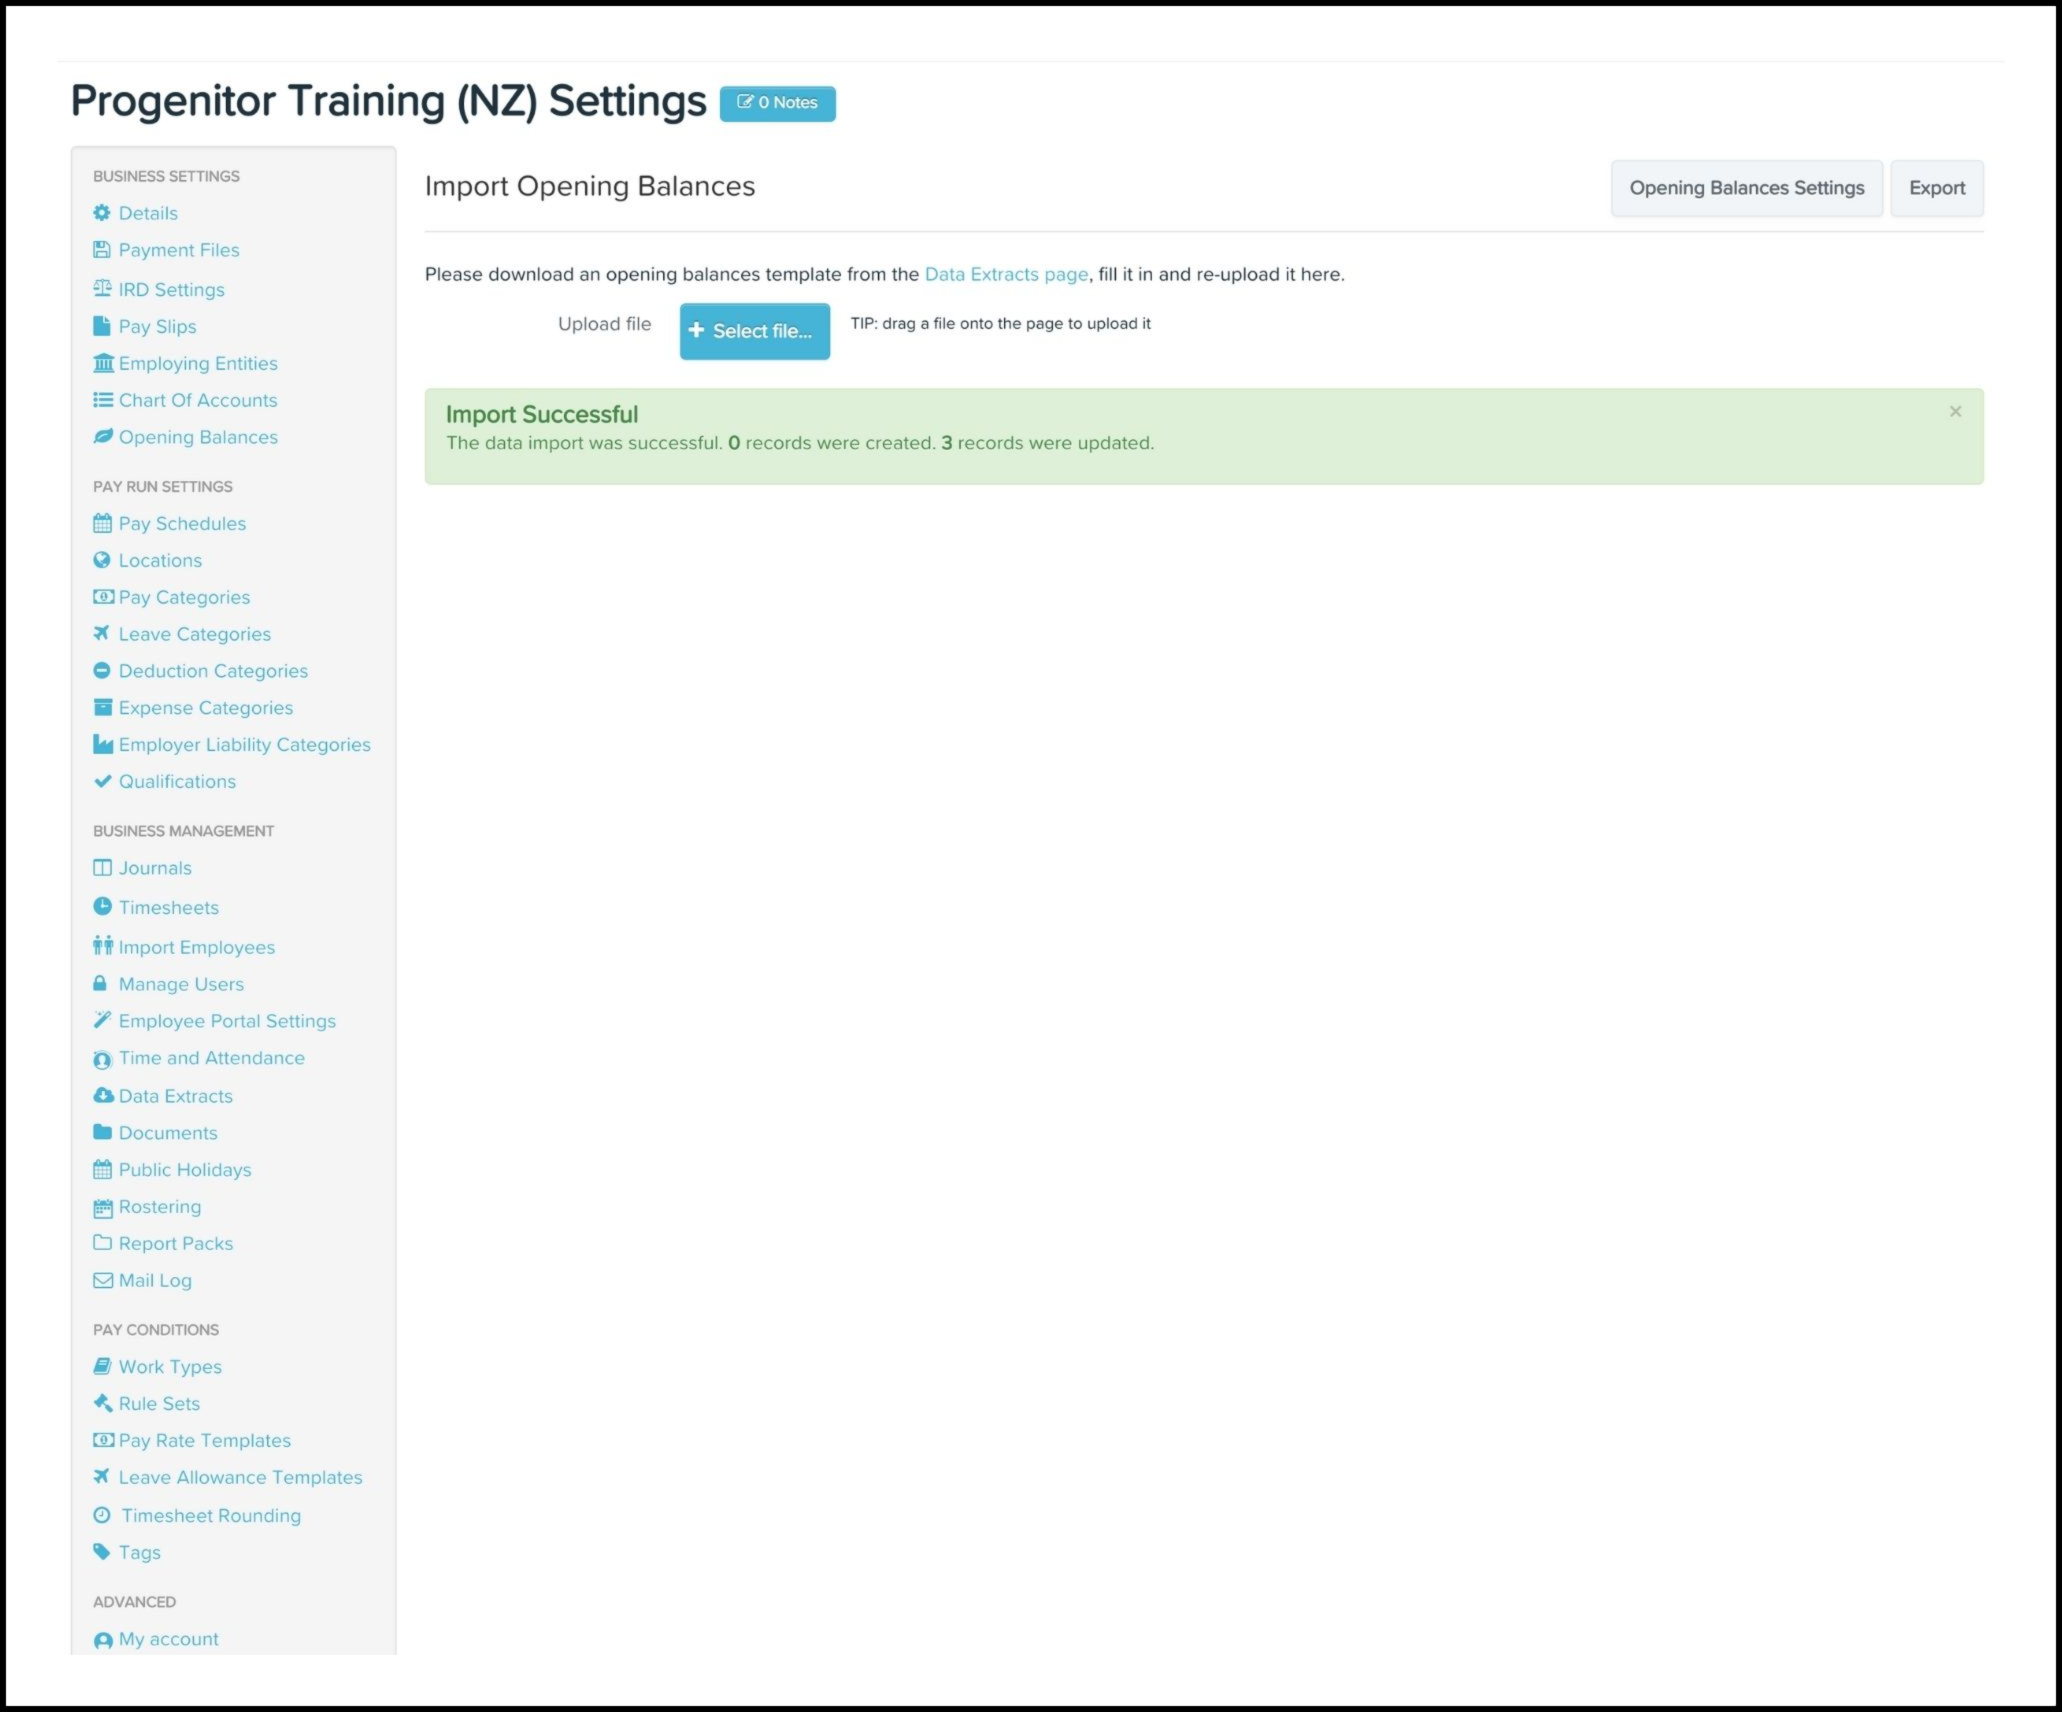Click the cloud download icon for Data Extracts

point(102,1096)
